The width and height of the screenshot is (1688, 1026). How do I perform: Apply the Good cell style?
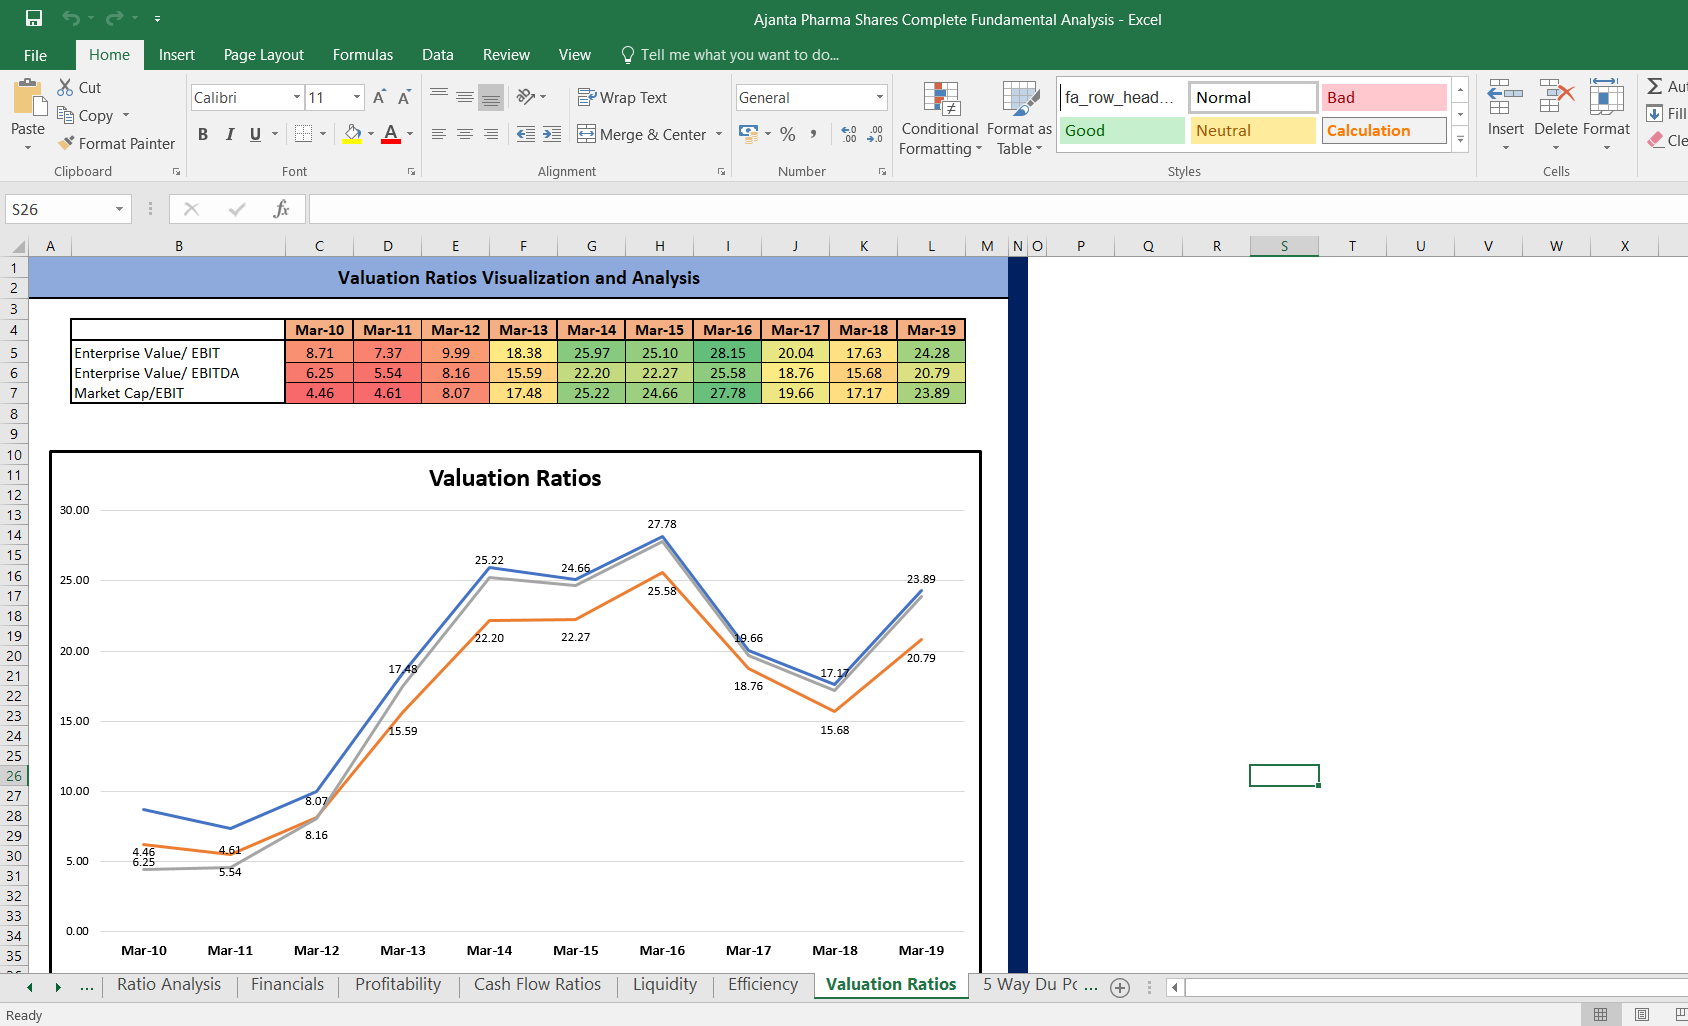click(1122, 130)
